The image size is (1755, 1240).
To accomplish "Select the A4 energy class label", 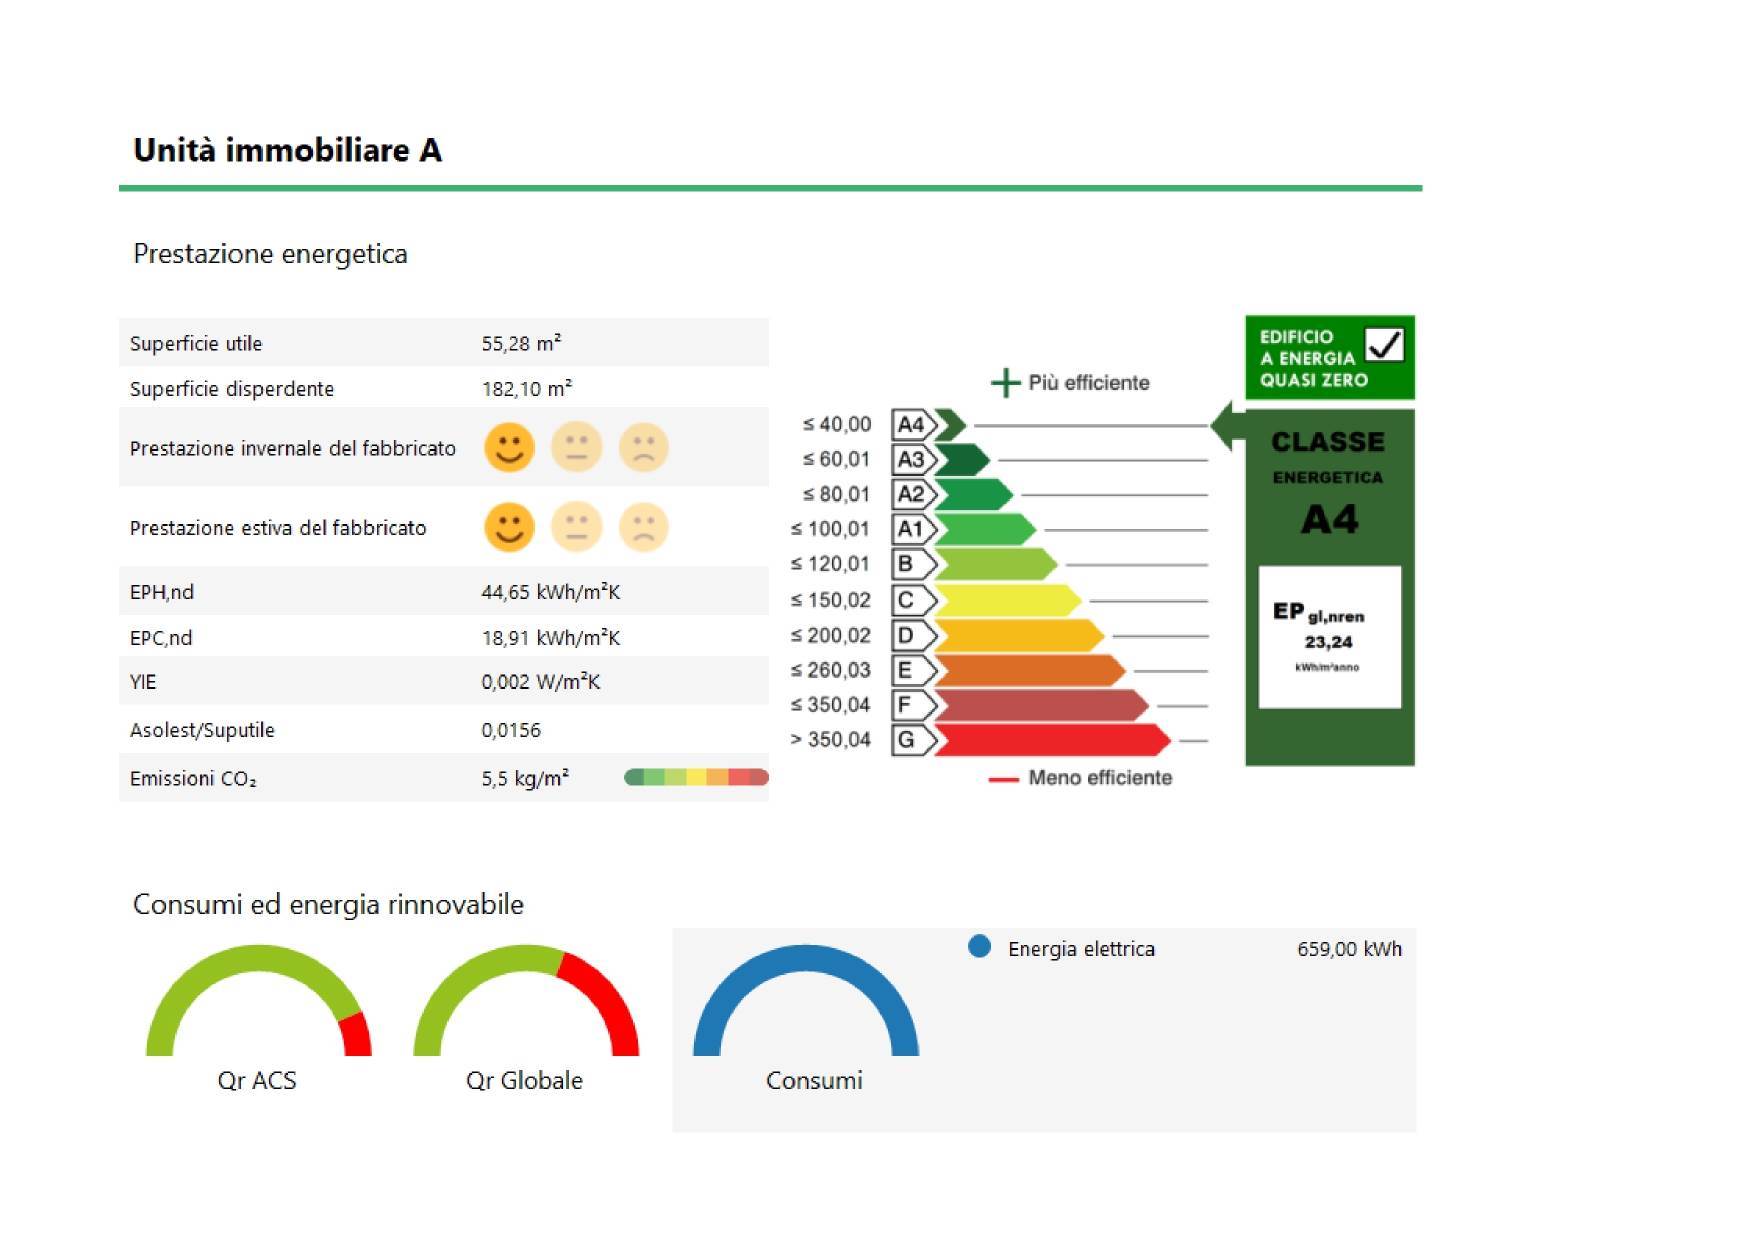I will point(910,425).
